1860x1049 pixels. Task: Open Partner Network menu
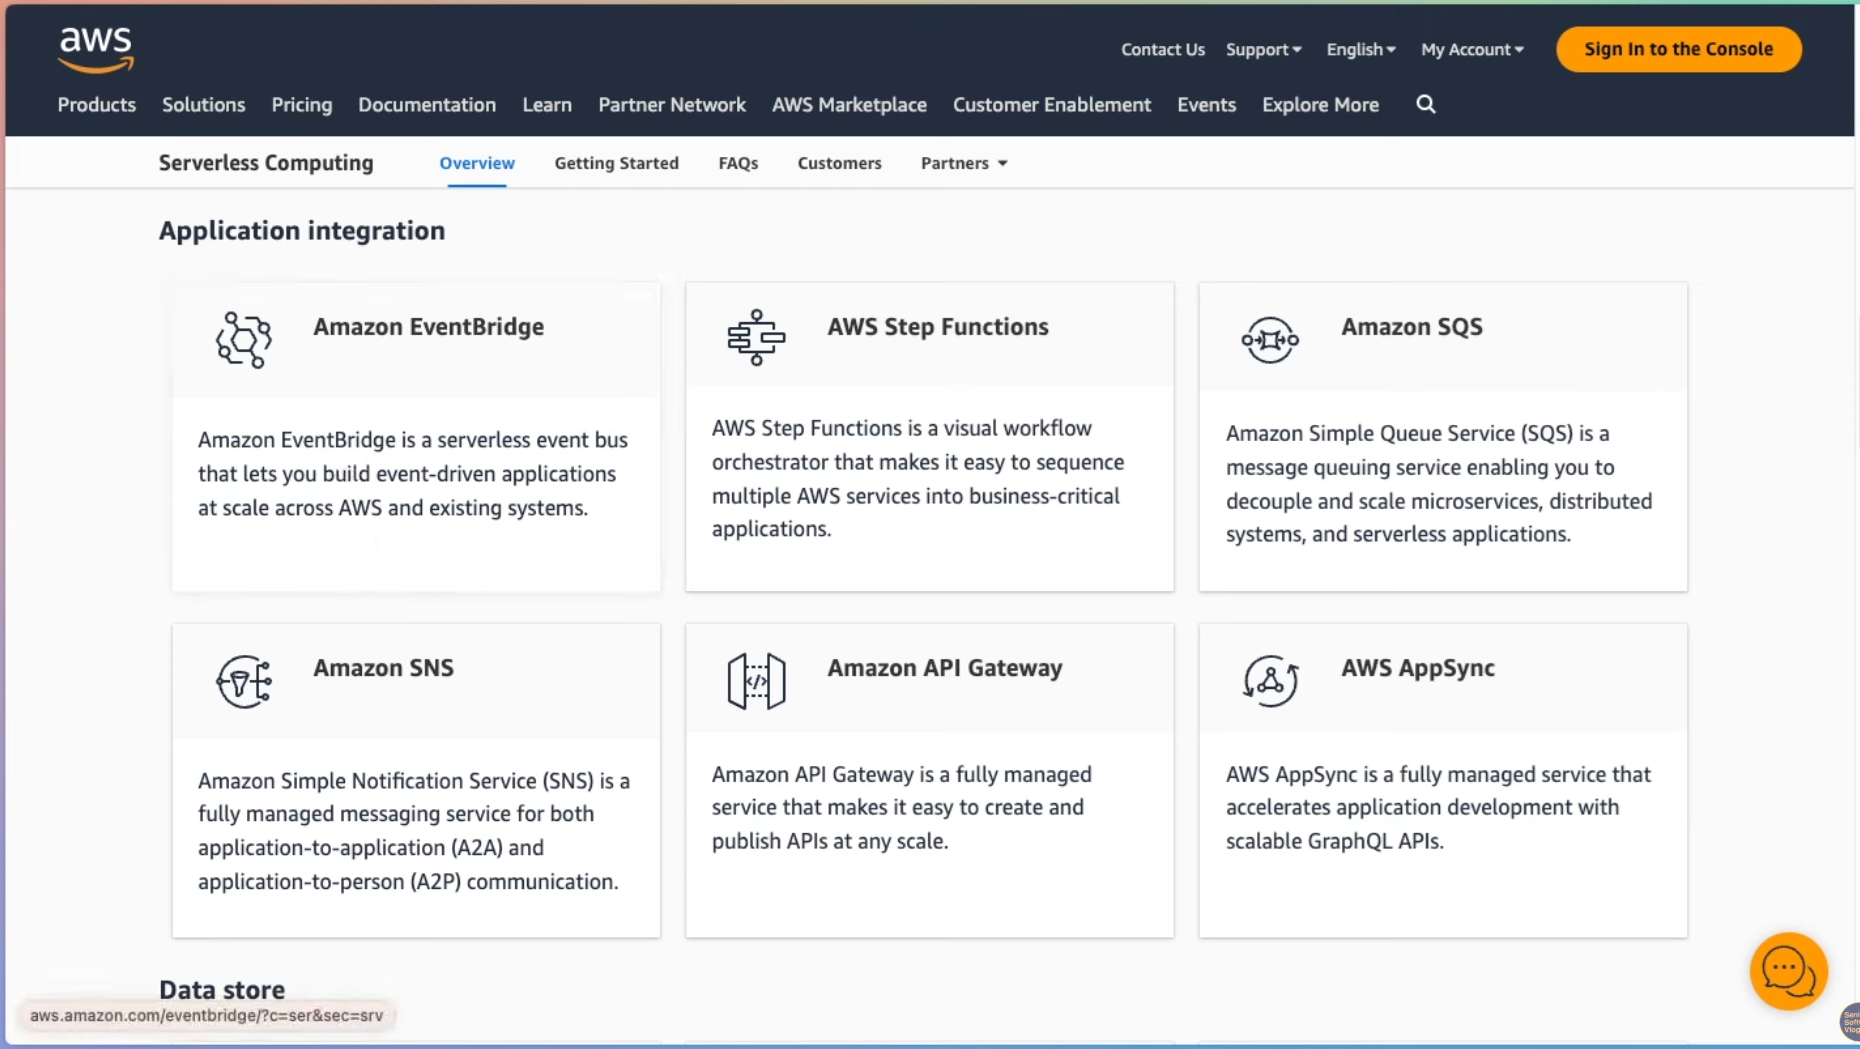click(x=672, y=104)
